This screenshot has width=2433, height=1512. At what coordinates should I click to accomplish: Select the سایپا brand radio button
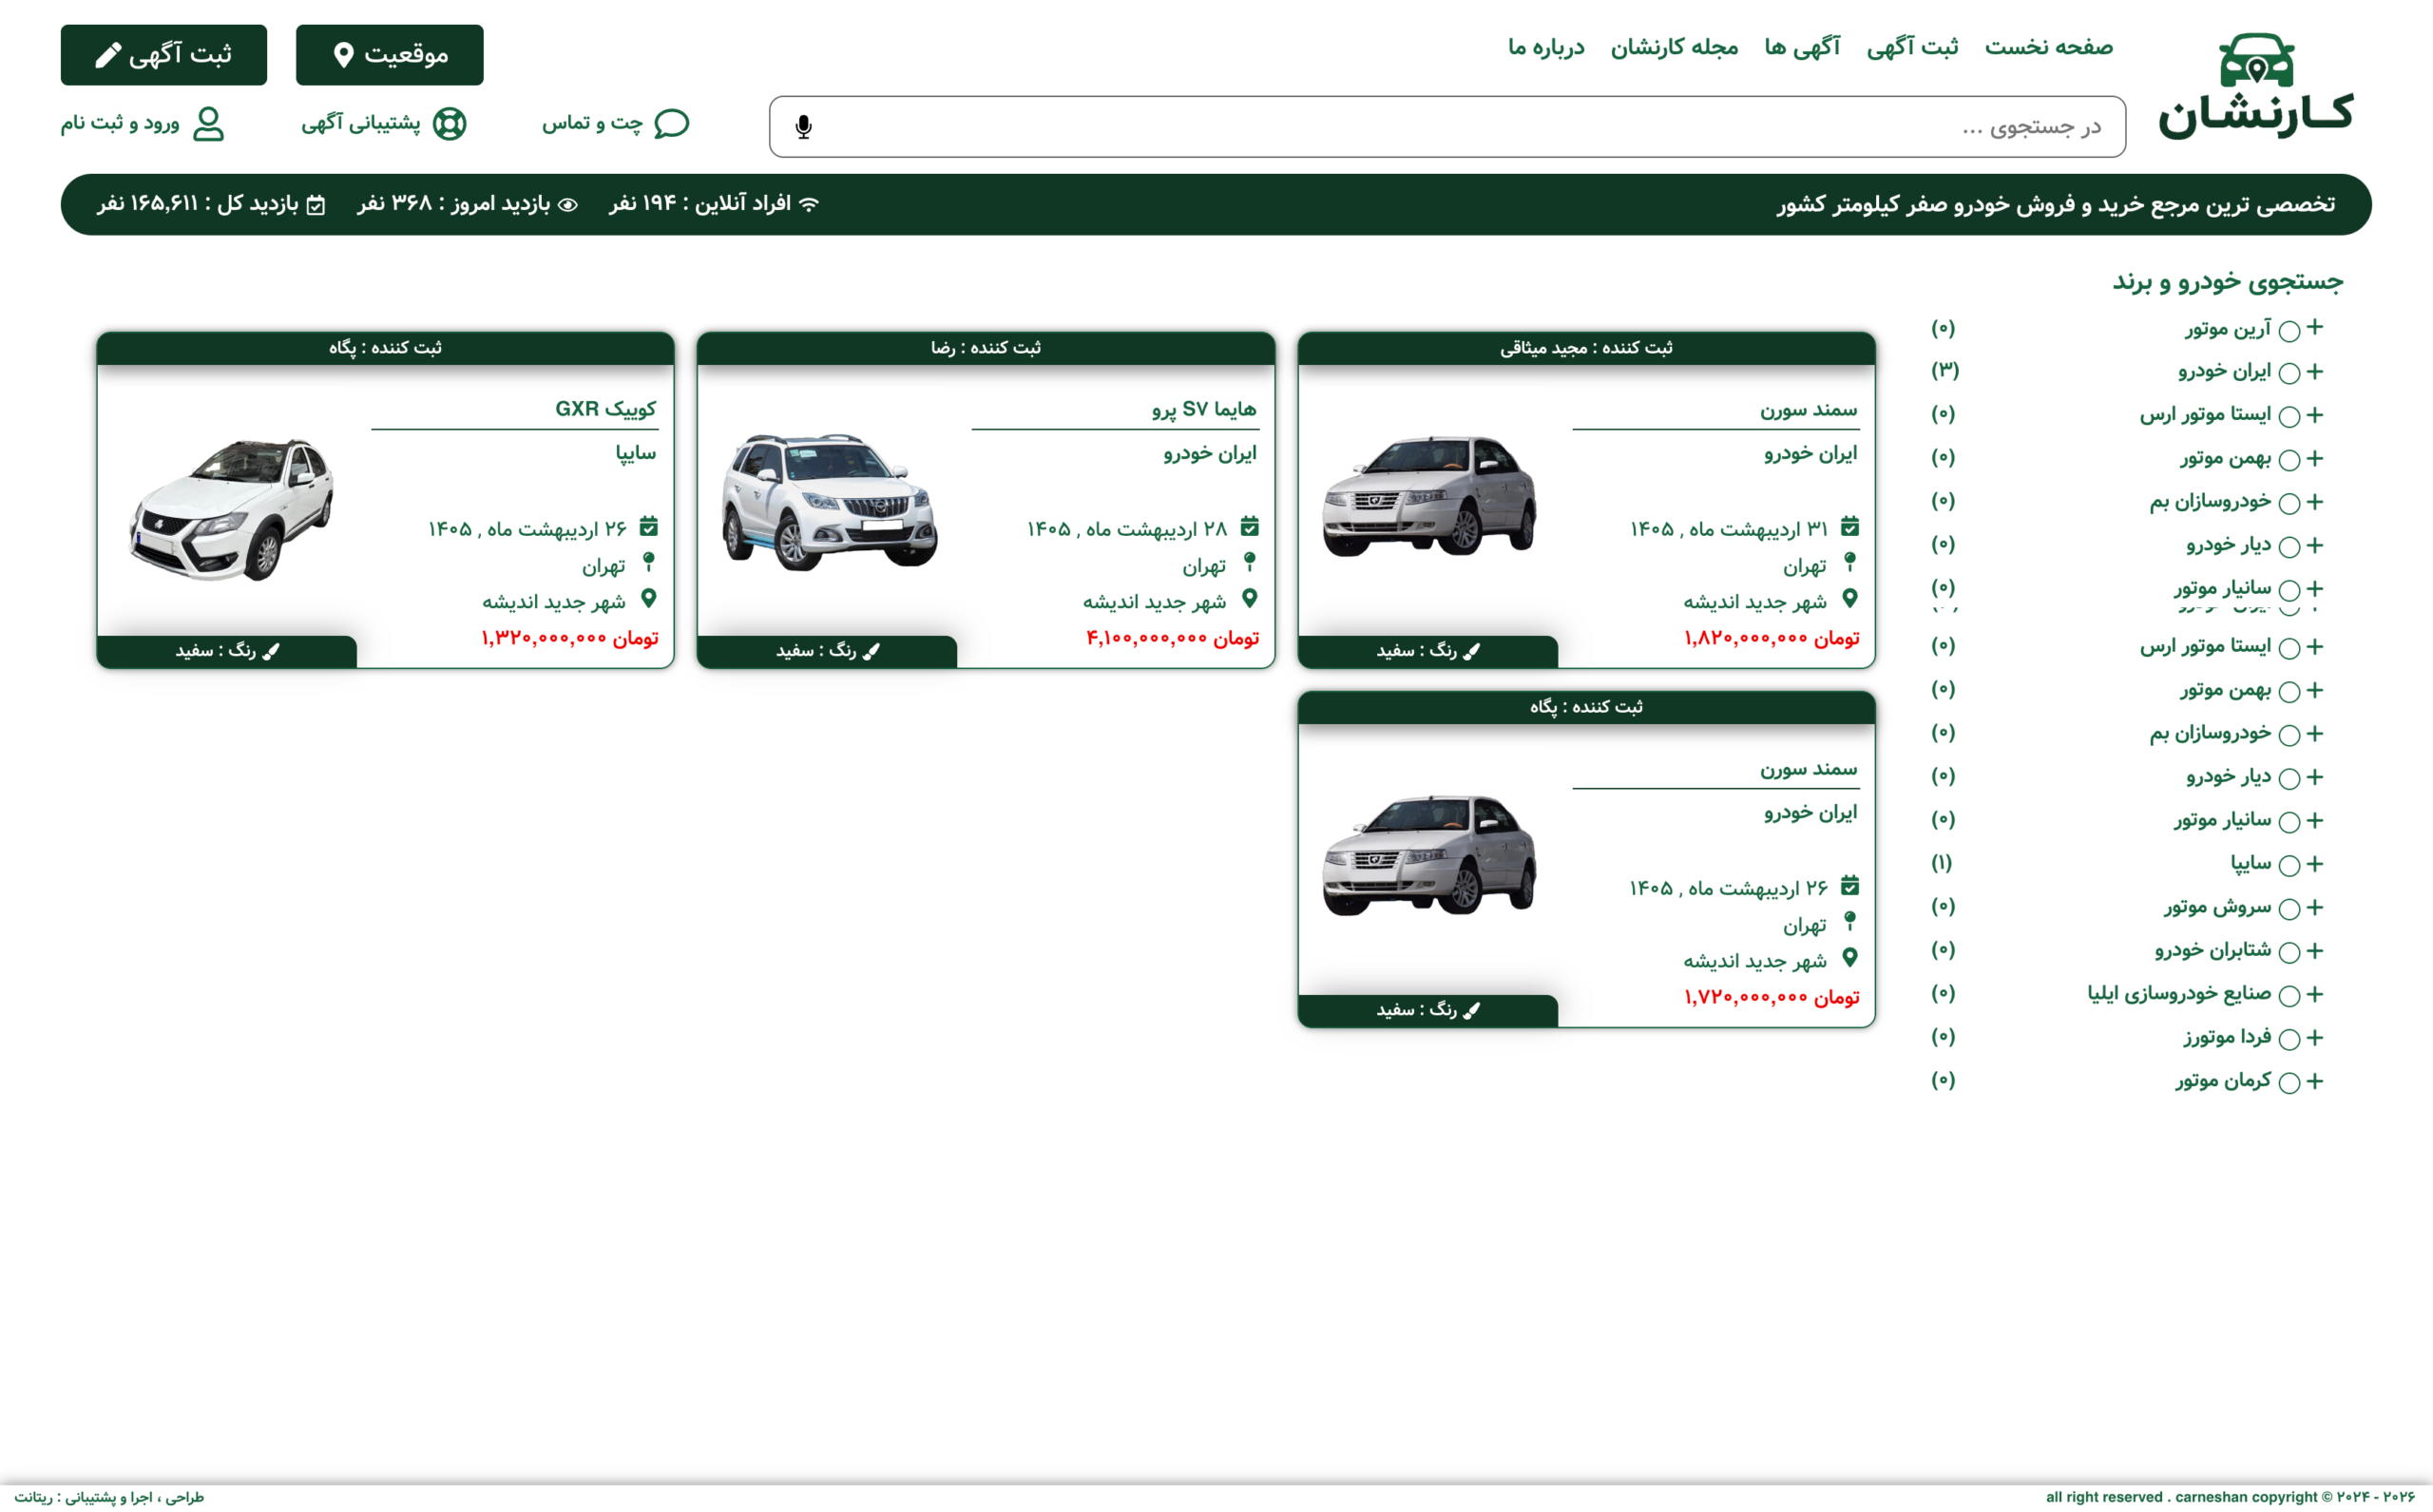pos(2289,865)
